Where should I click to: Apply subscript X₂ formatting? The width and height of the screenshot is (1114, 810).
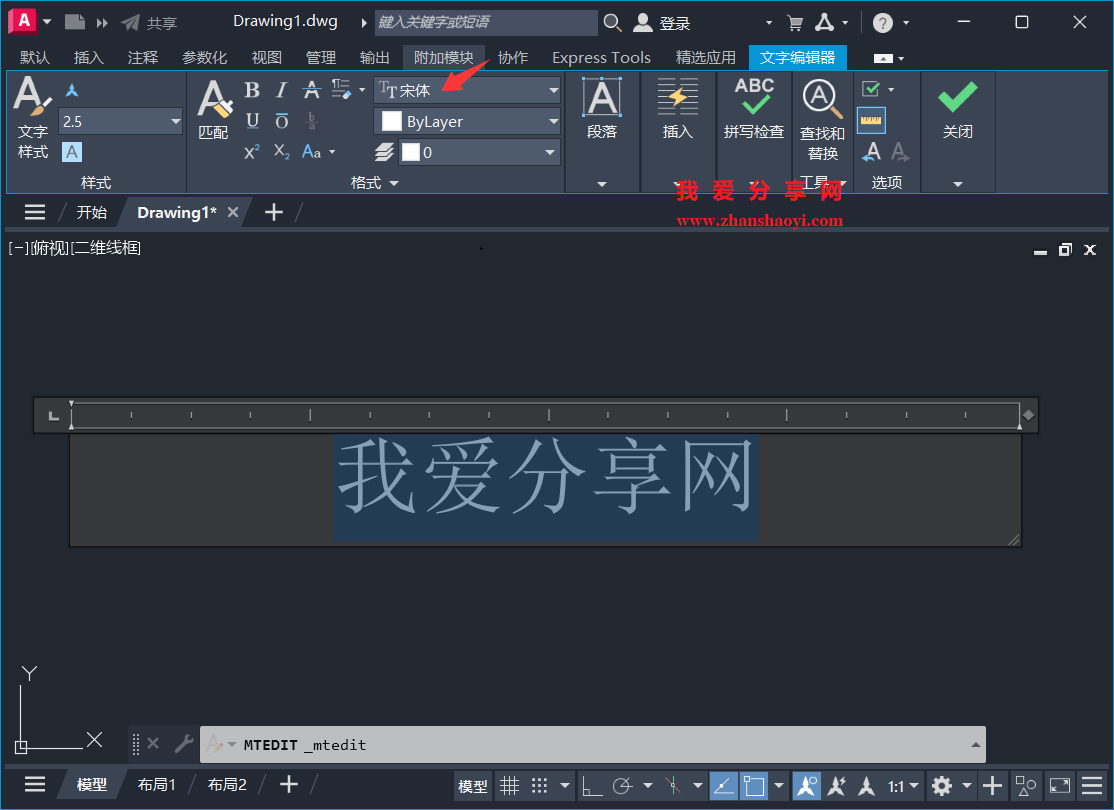coord(282,152)
